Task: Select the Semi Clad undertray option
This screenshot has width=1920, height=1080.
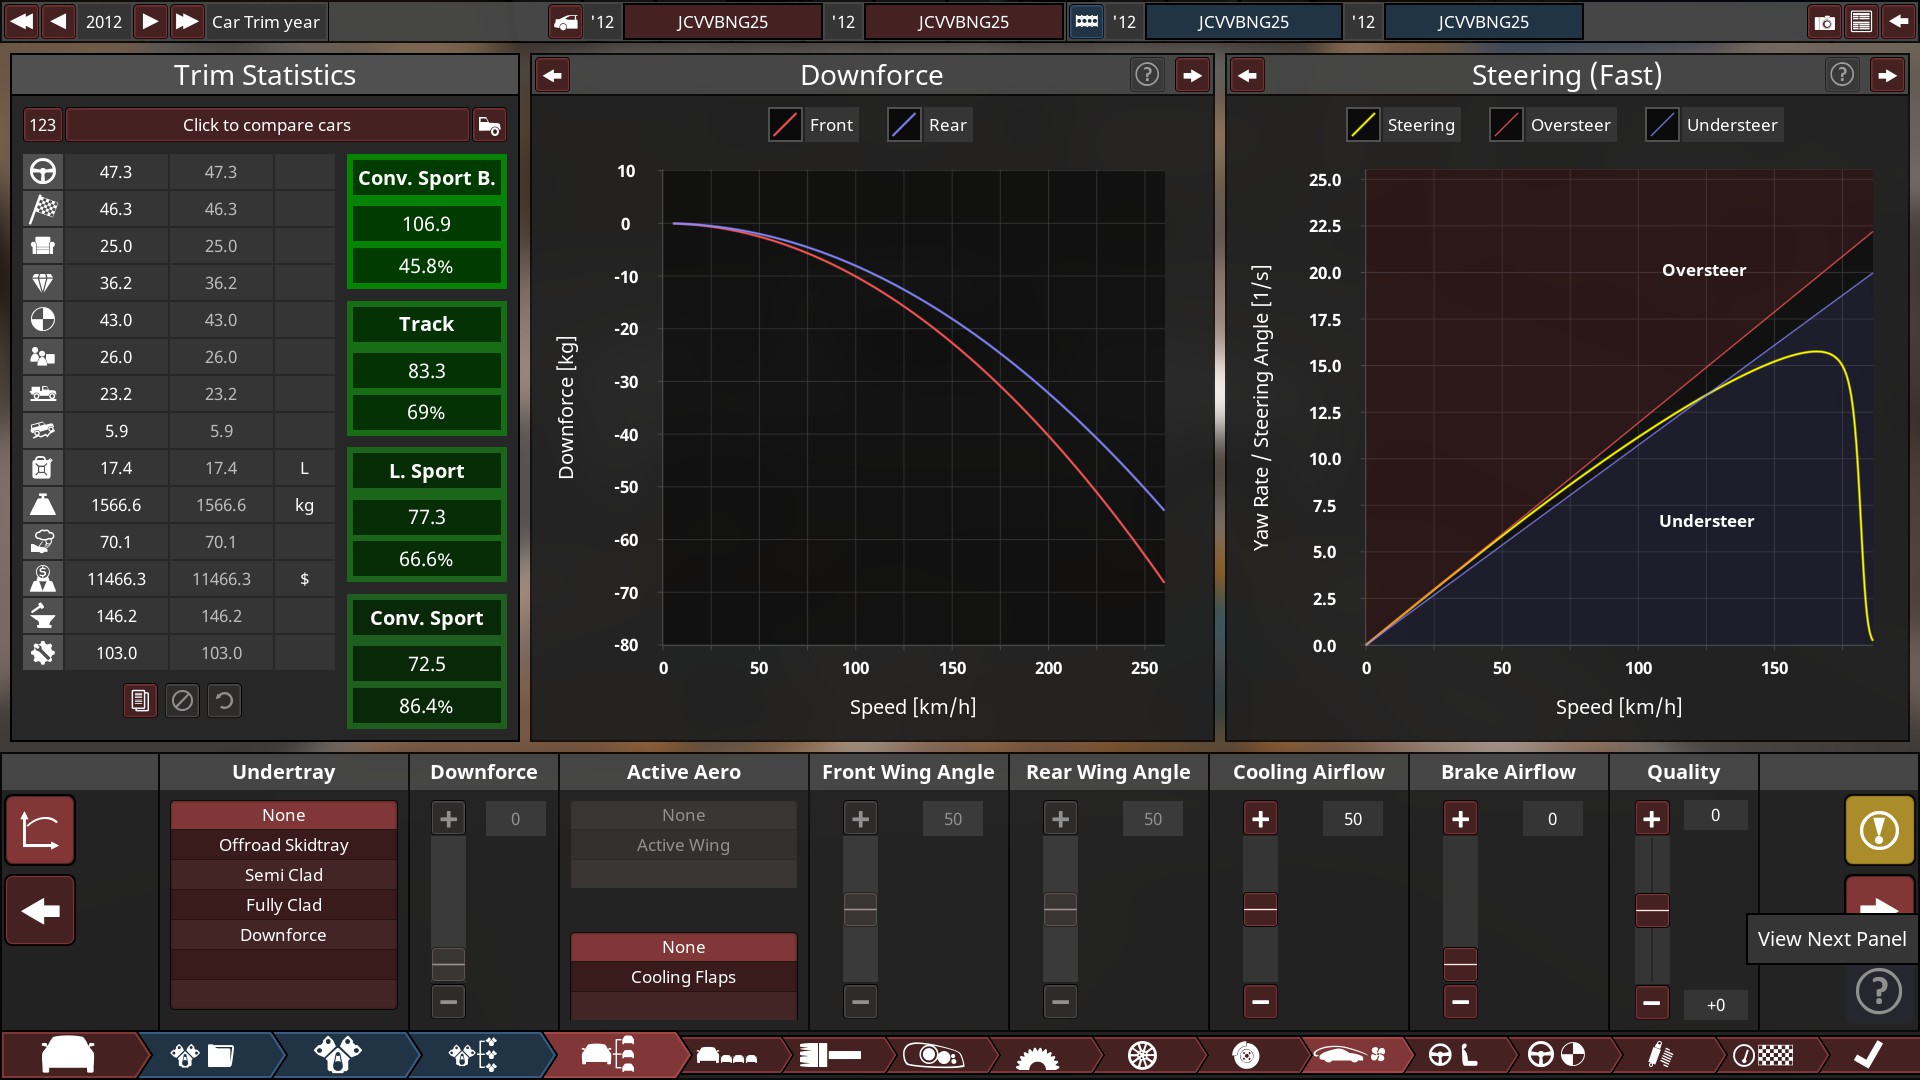Action: click(x=284, y=875)
